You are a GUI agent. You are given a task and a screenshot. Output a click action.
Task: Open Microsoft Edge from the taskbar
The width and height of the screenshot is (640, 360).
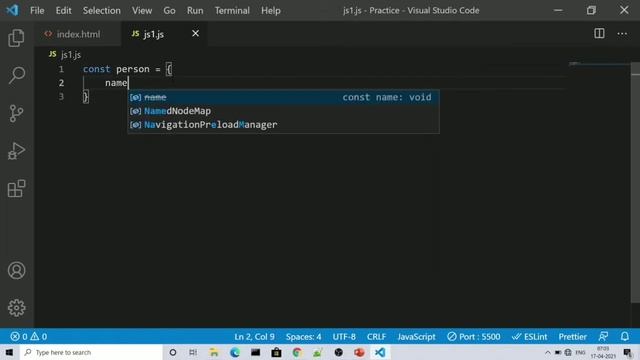pos(235,352)
